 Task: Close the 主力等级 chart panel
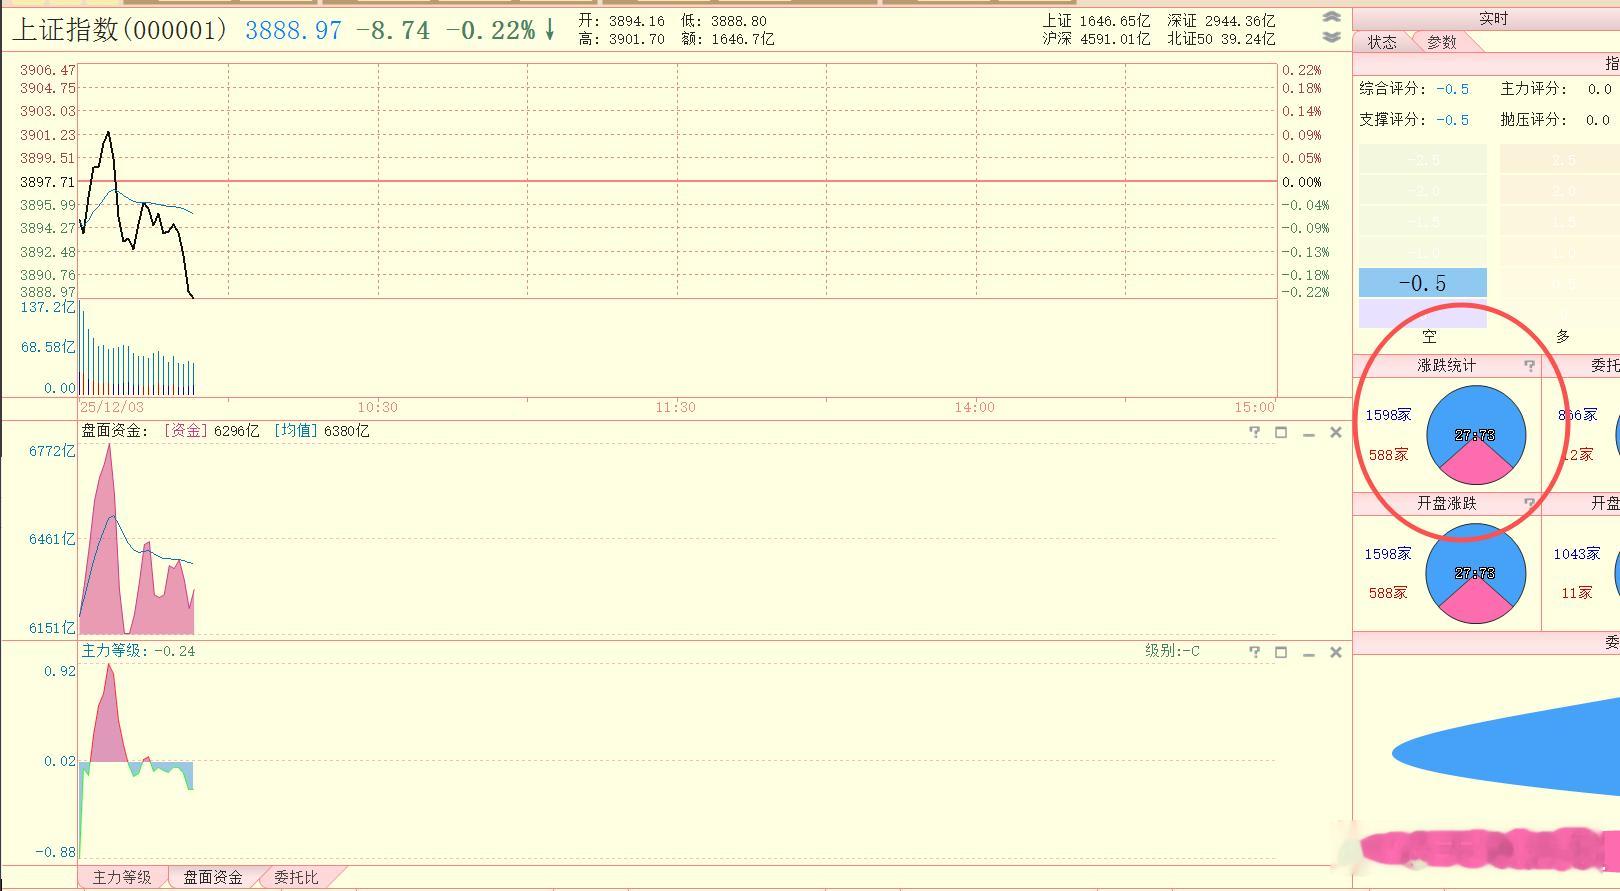[x=1336, y=652]
